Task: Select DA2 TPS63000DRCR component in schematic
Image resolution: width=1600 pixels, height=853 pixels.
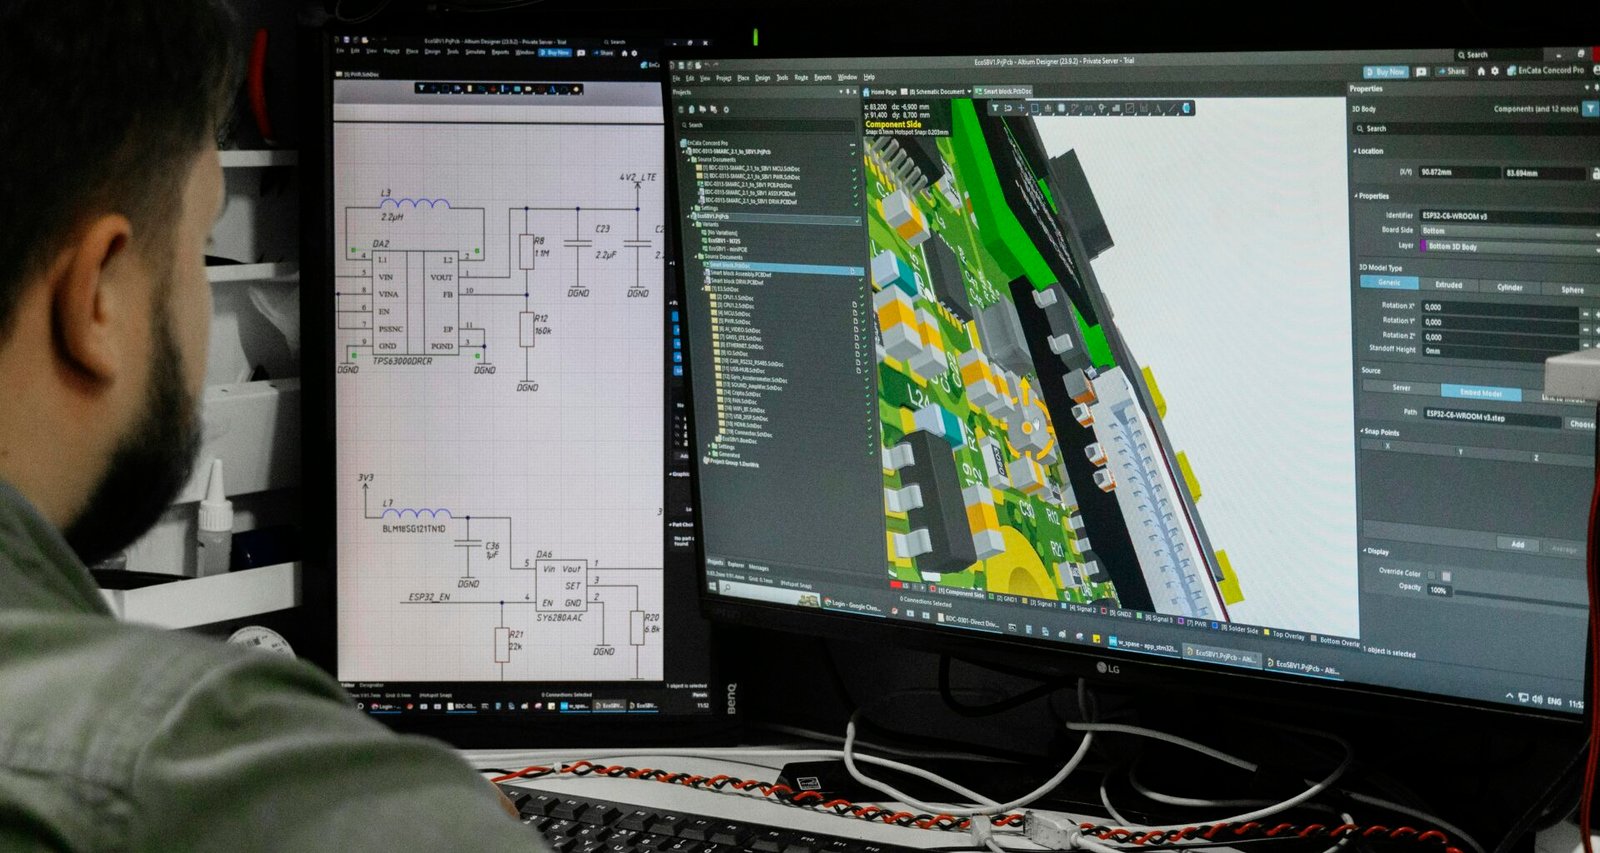Action: [x=413, y=301]
